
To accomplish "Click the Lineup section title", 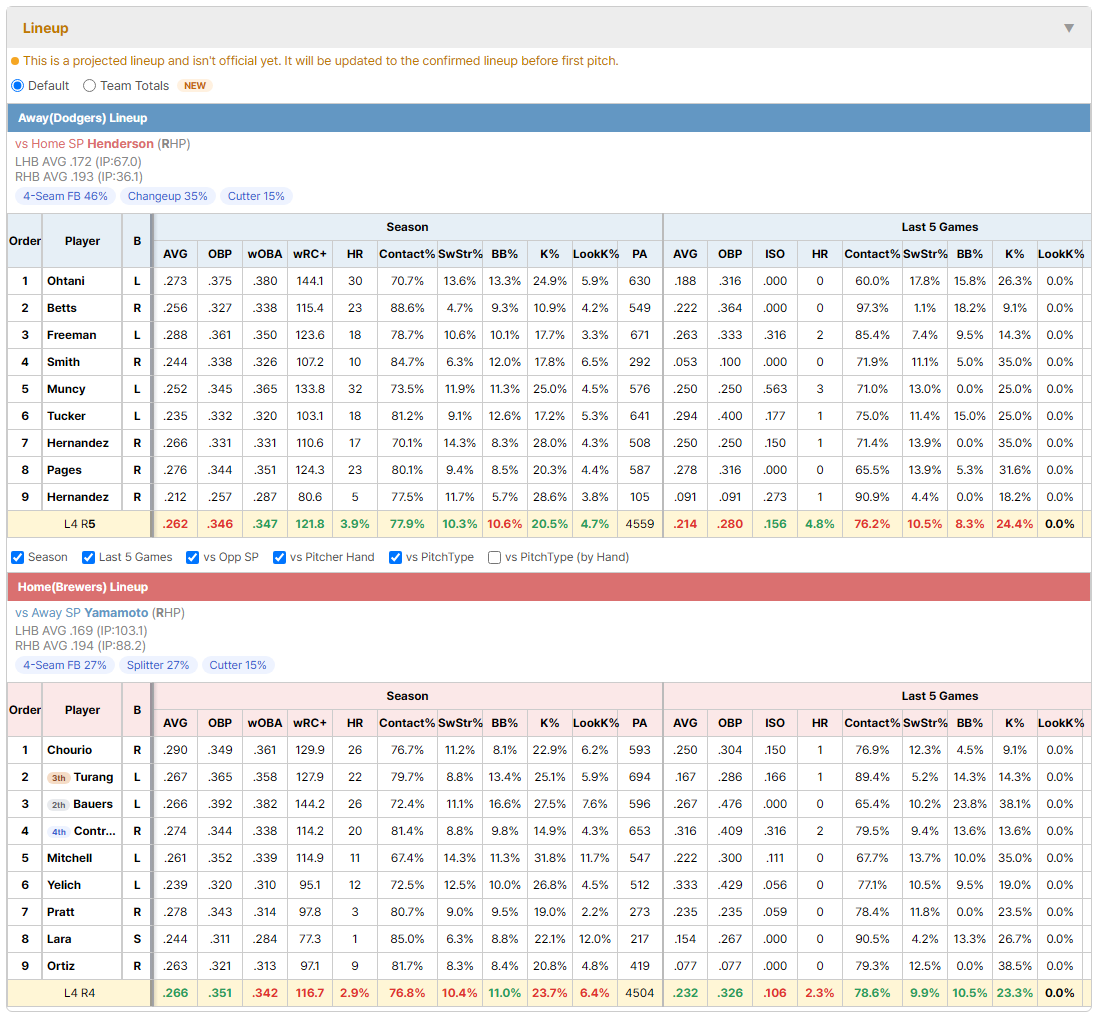I will 46,28.
